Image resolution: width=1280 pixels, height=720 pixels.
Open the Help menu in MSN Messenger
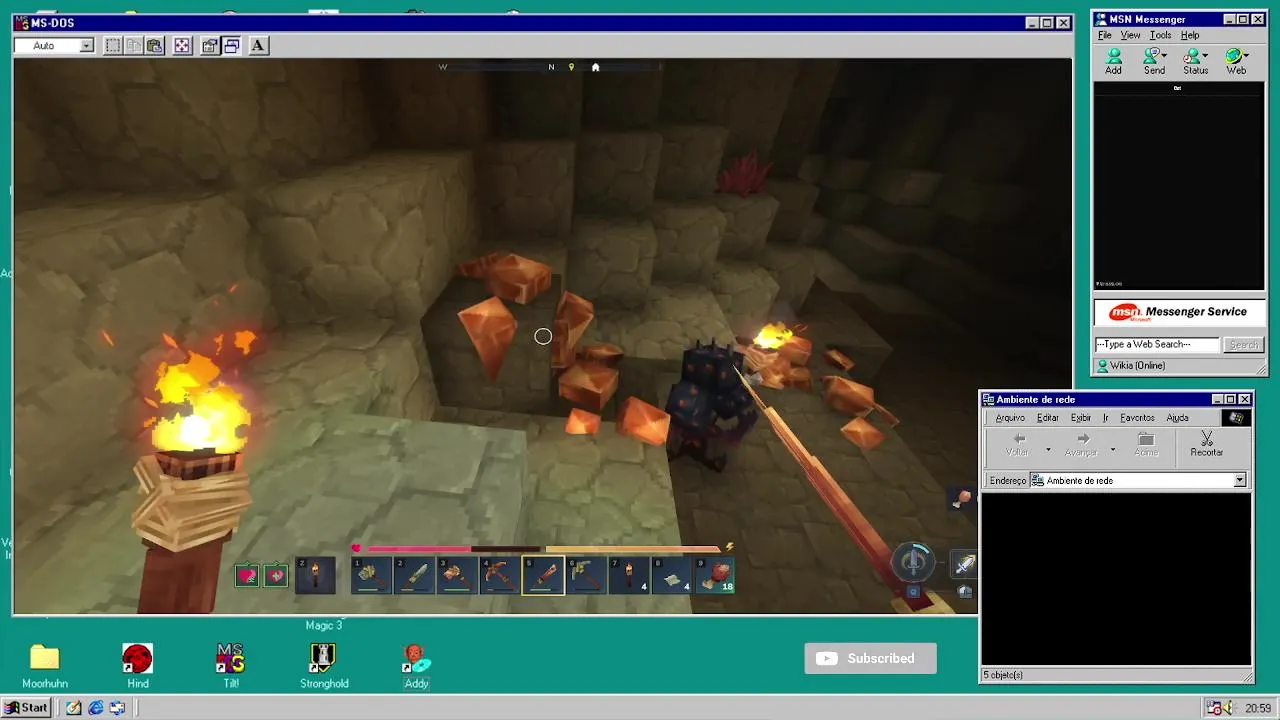click(1190, 35)
